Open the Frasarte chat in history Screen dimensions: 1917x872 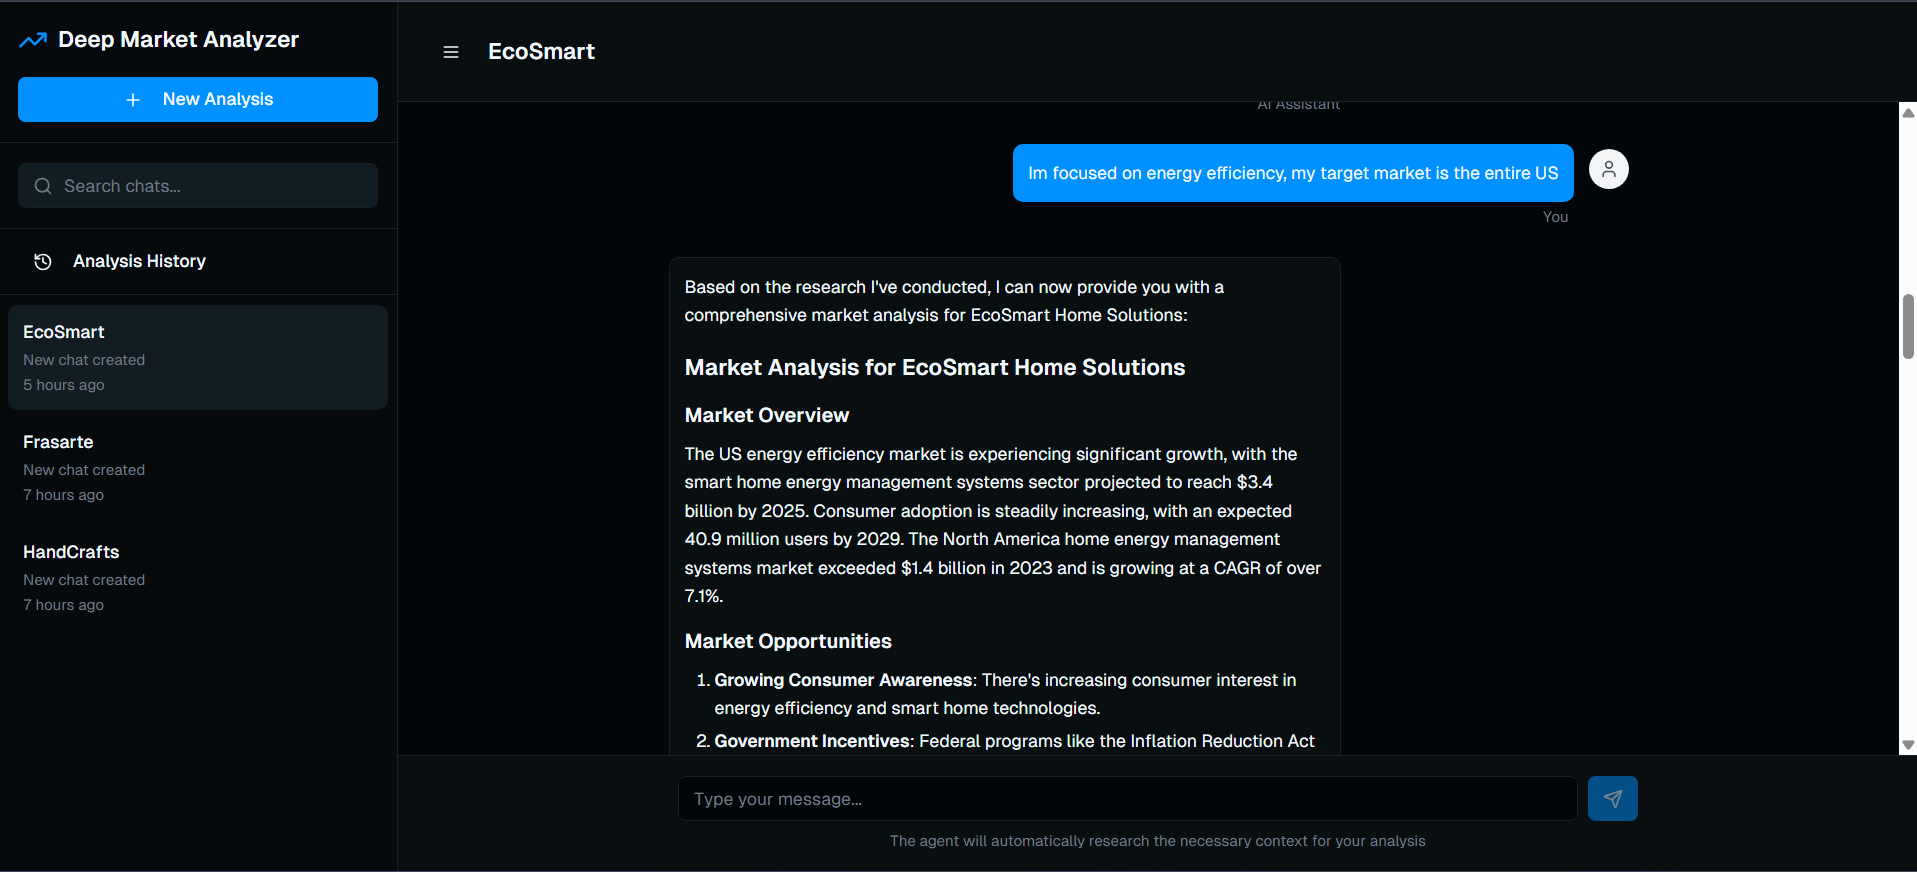pyautogui.click(x=198, y=467)
